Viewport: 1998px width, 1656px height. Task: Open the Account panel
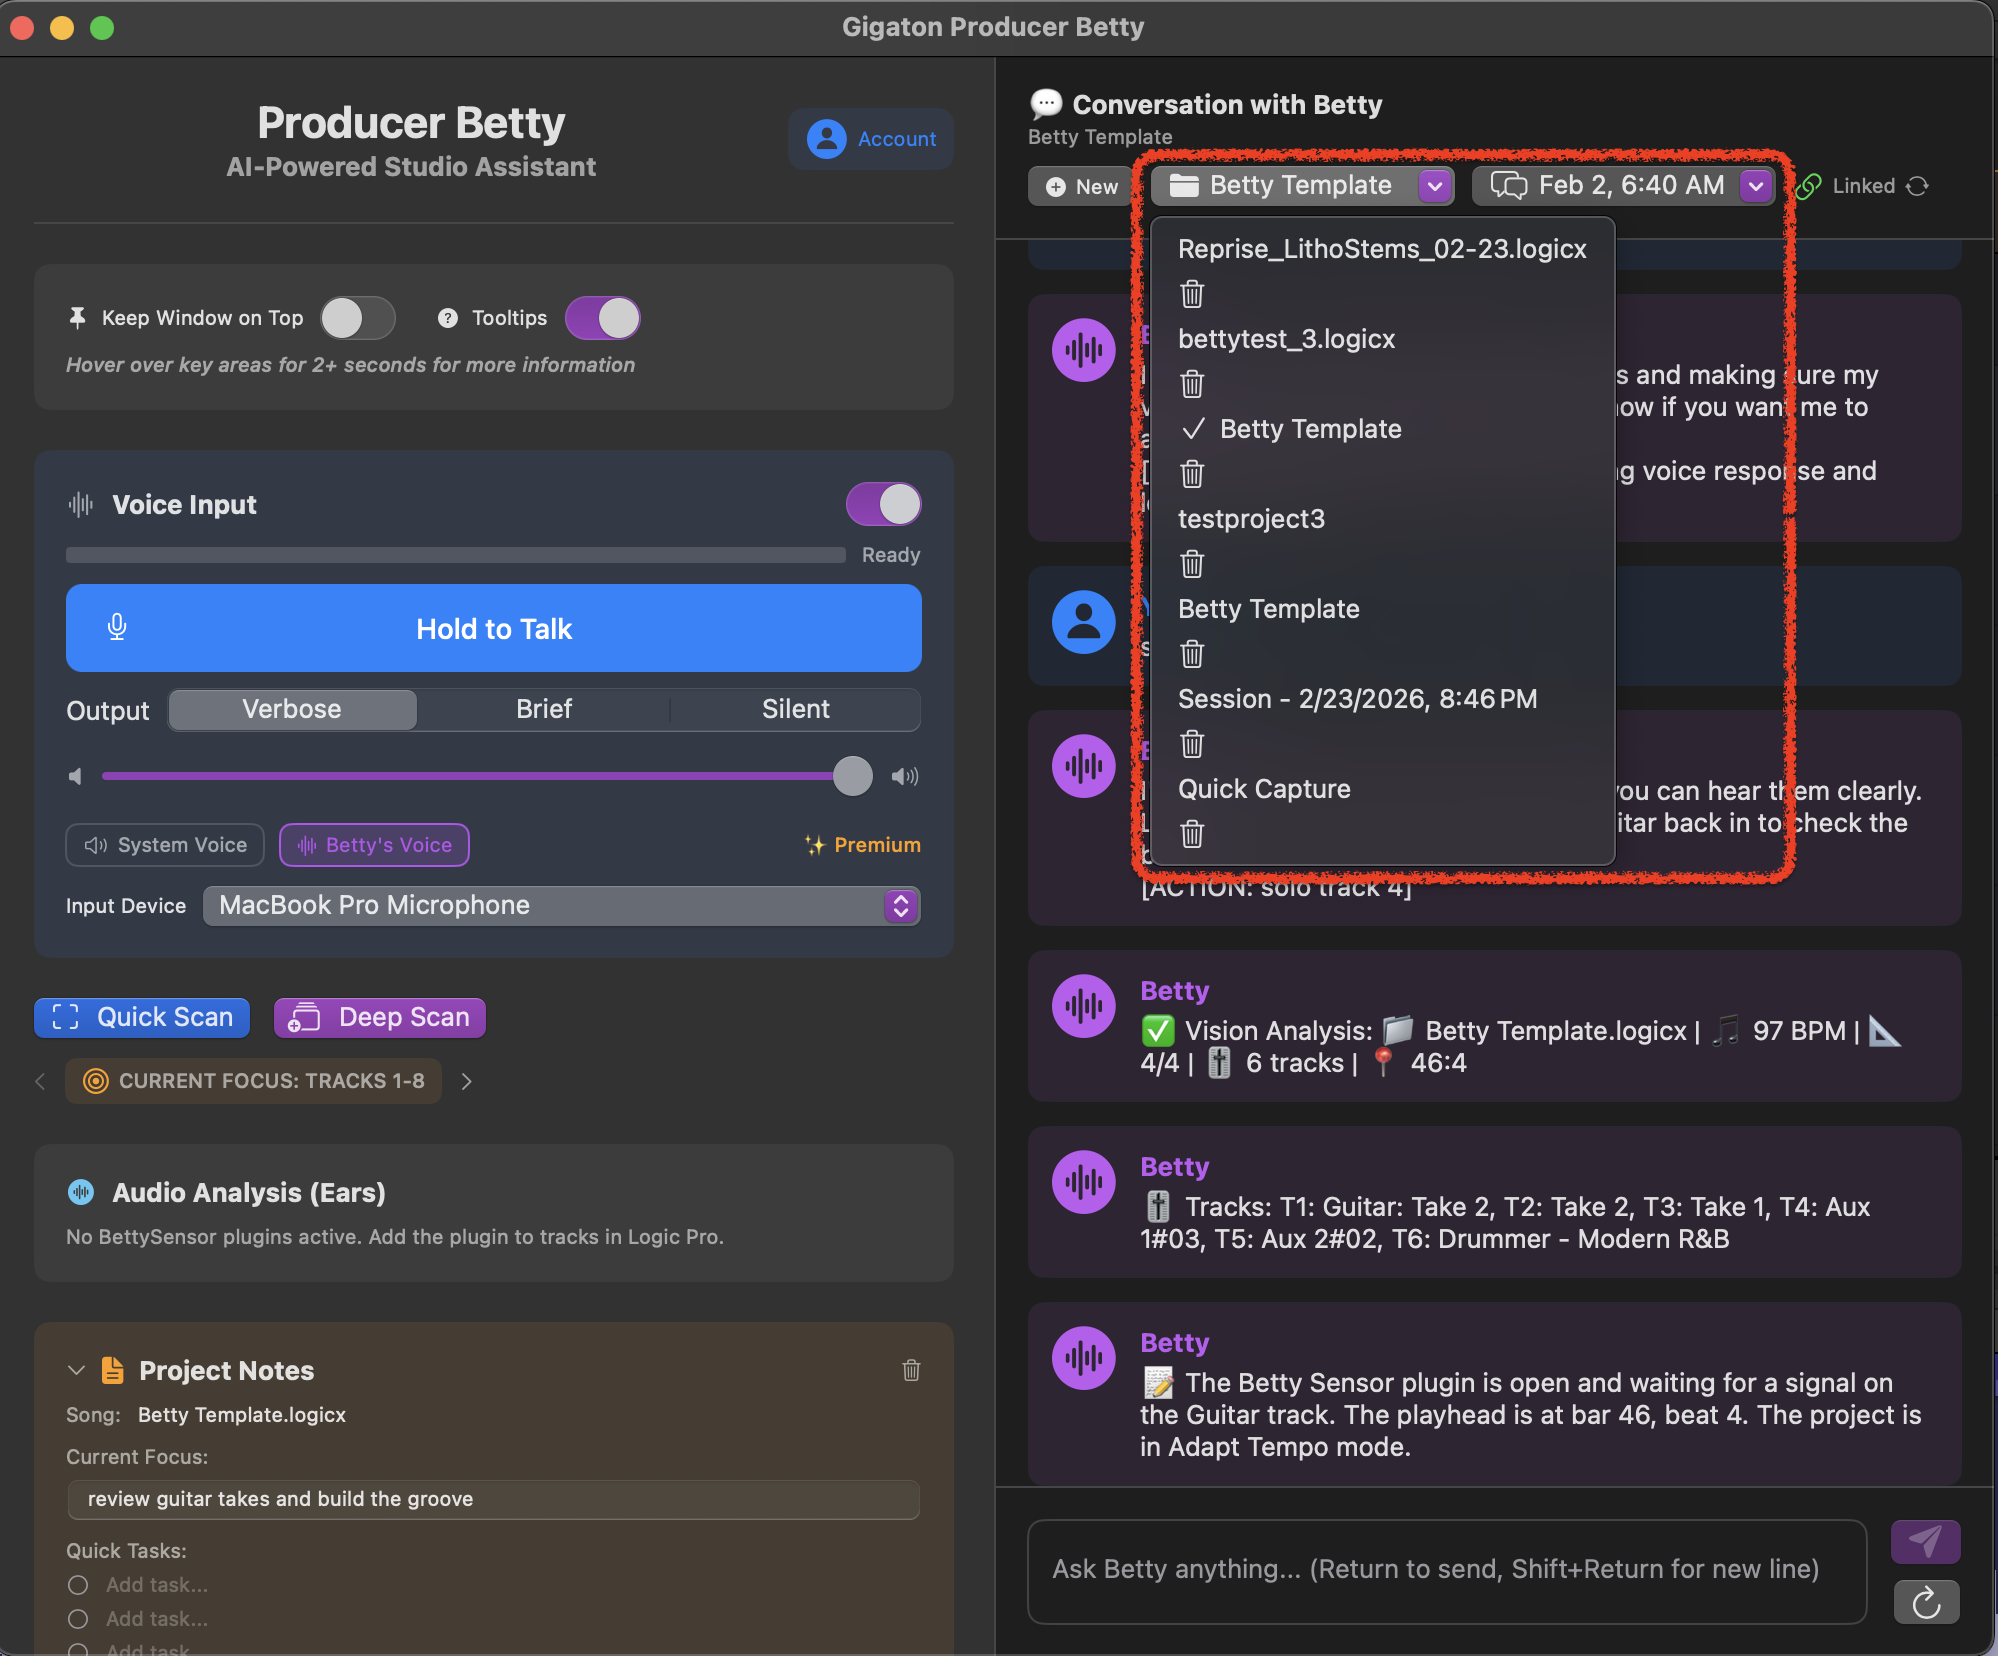(869, 139)
